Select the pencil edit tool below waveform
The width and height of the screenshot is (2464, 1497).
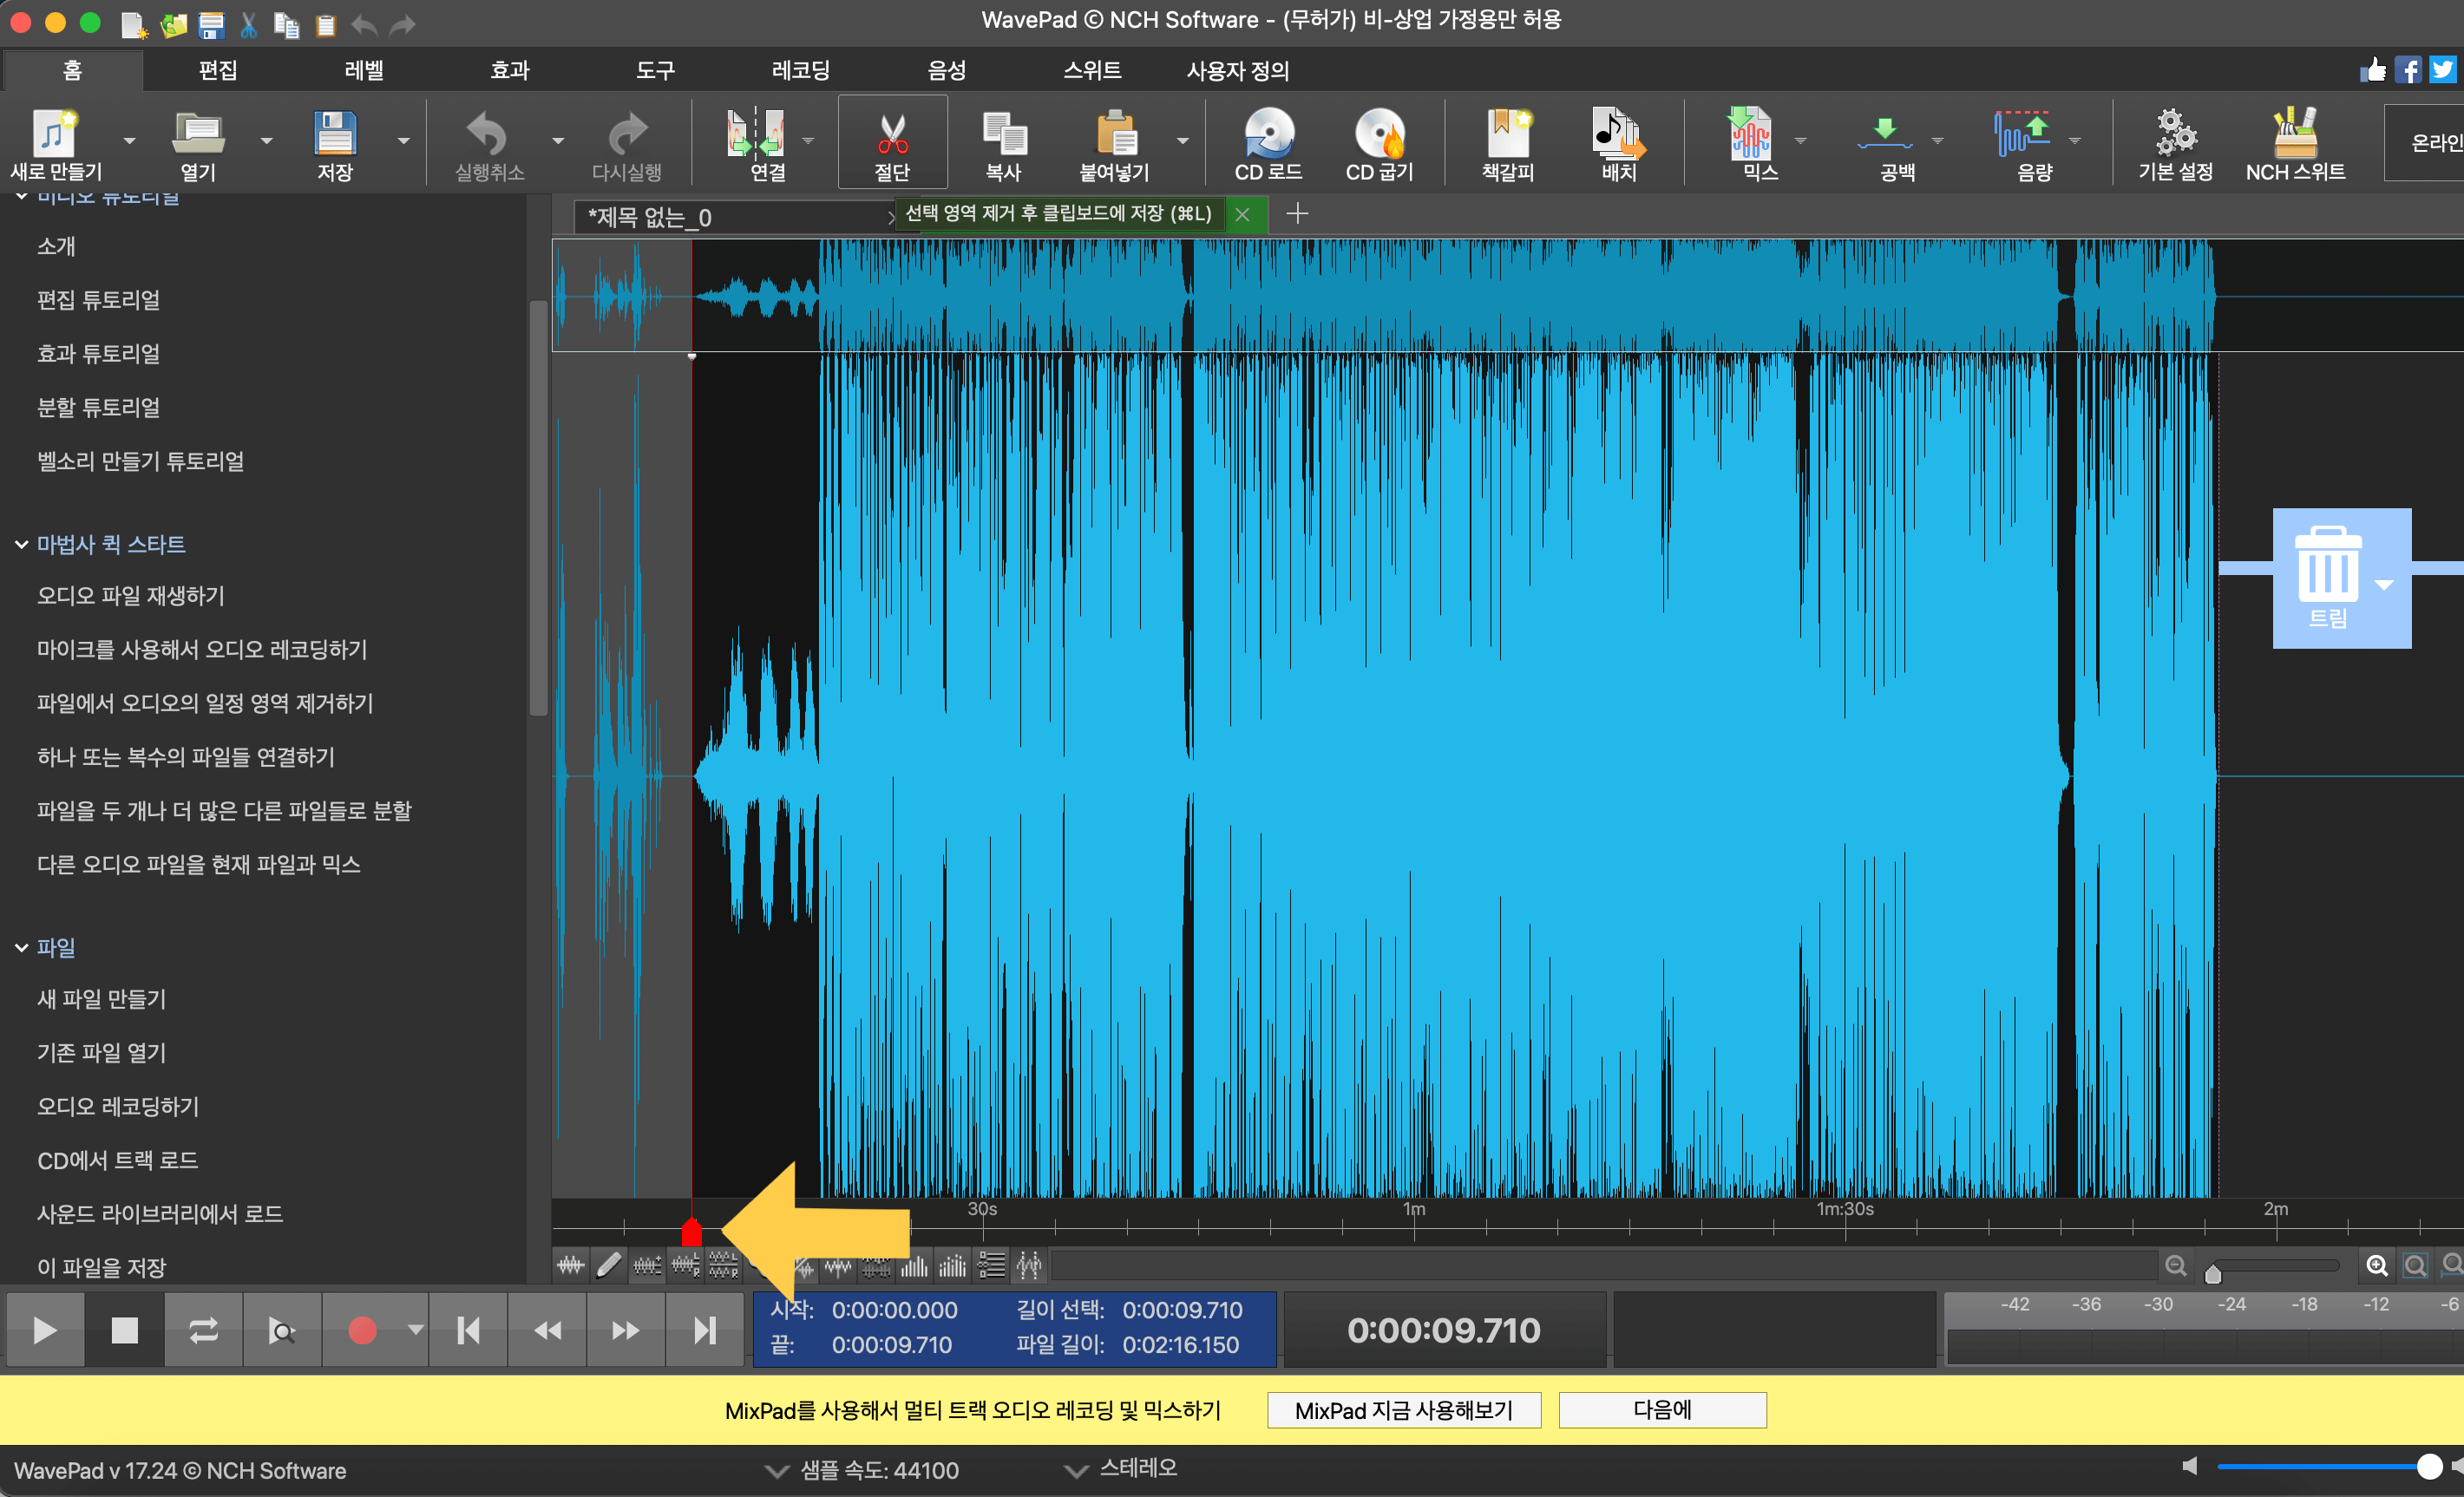[x=608, y=1266]
